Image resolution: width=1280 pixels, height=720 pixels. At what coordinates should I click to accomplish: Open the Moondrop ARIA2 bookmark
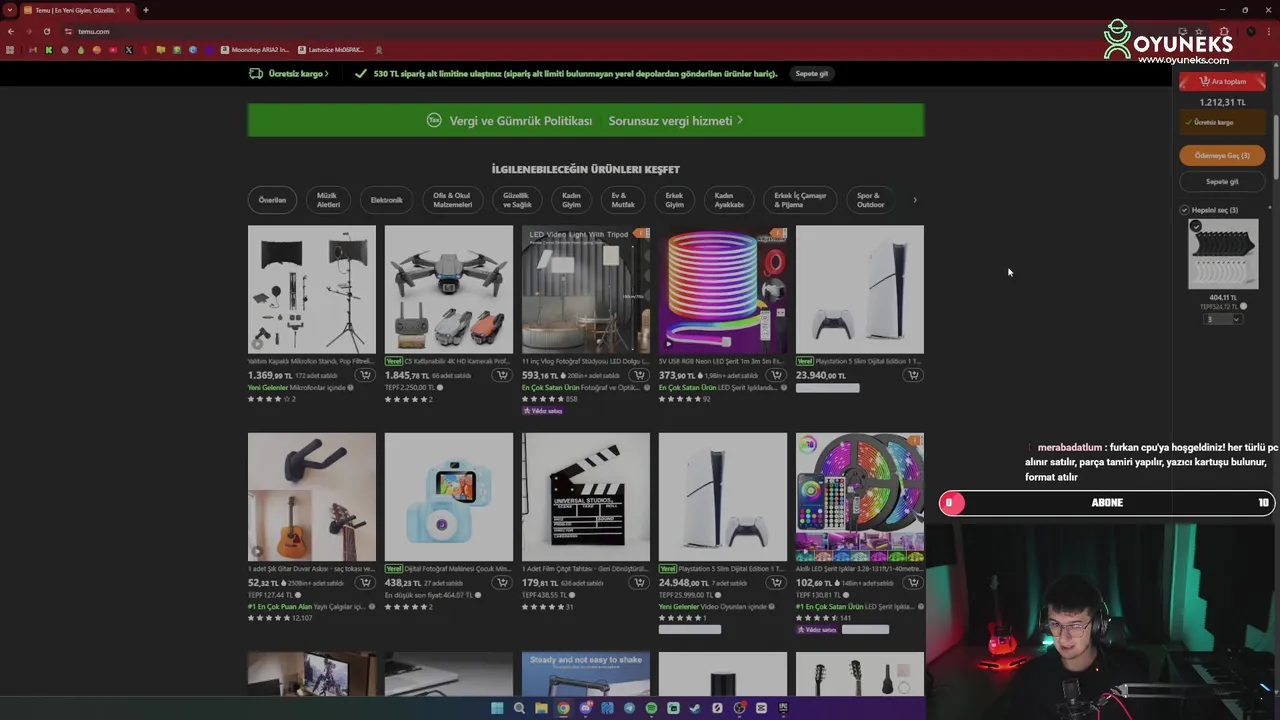(x=255, y=50)
